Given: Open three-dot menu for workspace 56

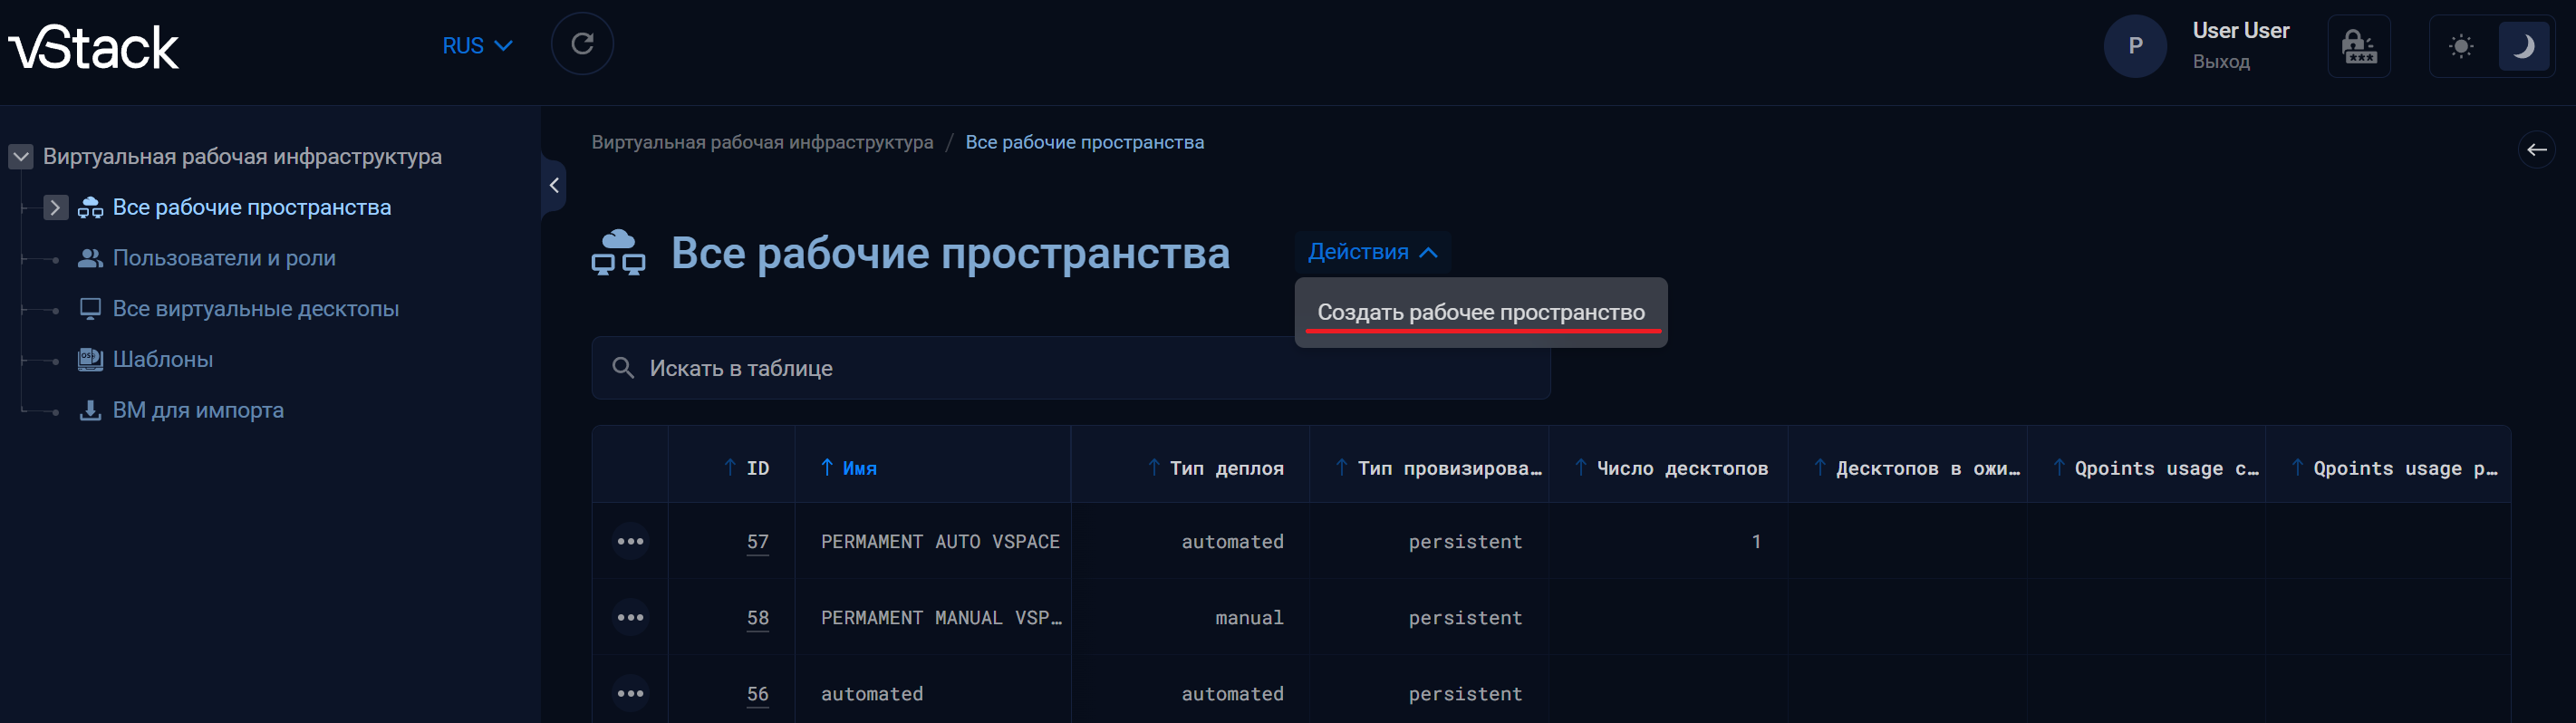Looking at the screenshot, I should [630, 693].
